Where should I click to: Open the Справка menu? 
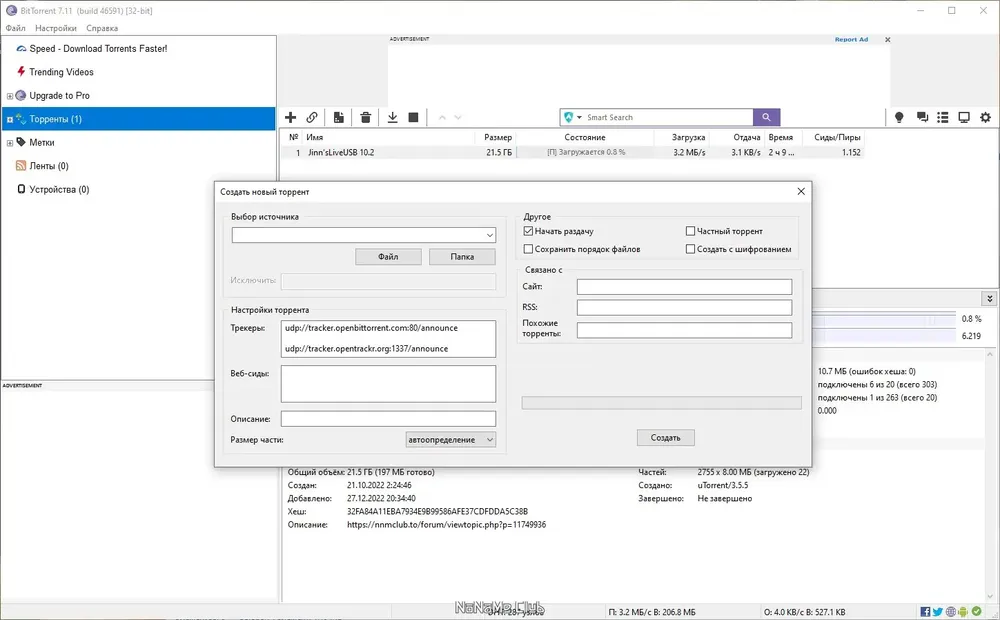(102, 28)
